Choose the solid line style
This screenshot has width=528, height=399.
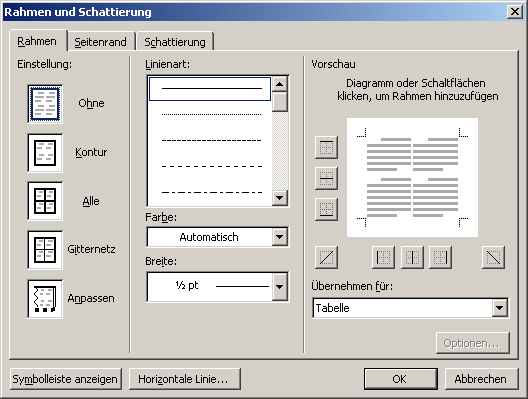pyautogui.click(x=210, y=89)
